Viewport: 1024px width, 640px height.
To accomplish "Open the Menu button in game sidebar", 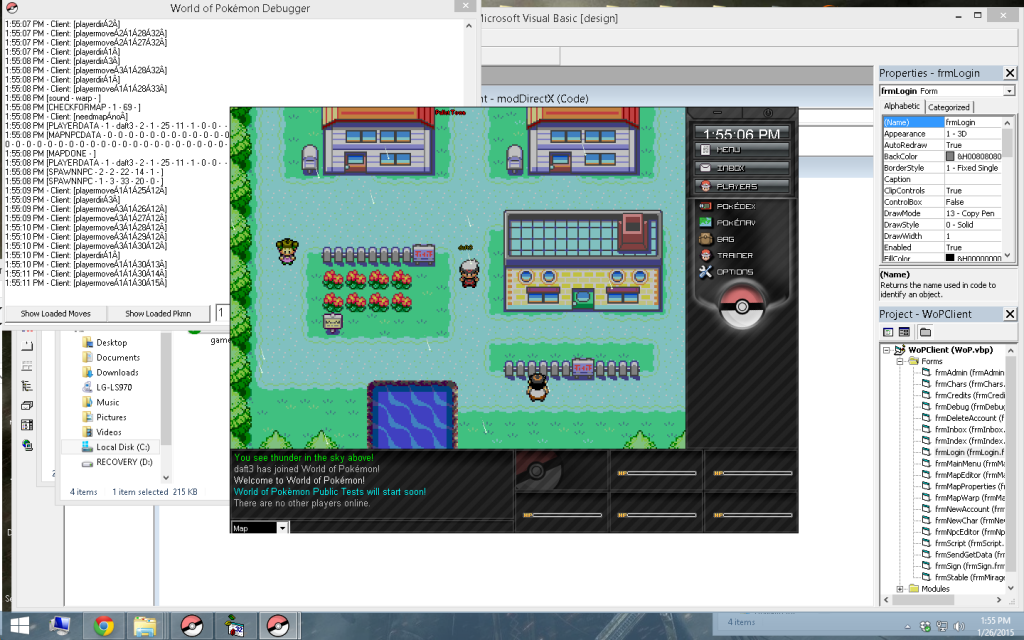I will (741, 150).
